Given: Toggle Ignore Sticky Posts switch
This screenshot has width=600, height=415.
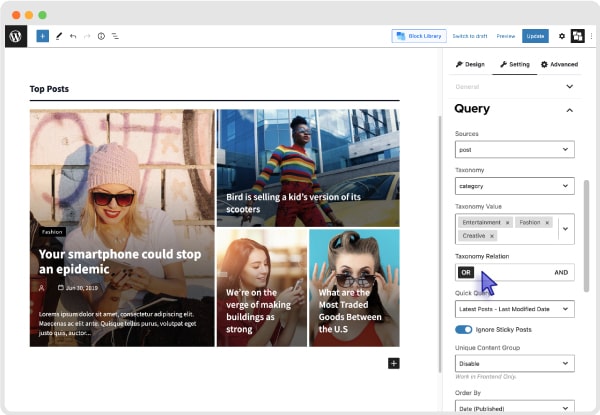Looking at the screenshot, I should pyautogui.click(x=464, y=329).
